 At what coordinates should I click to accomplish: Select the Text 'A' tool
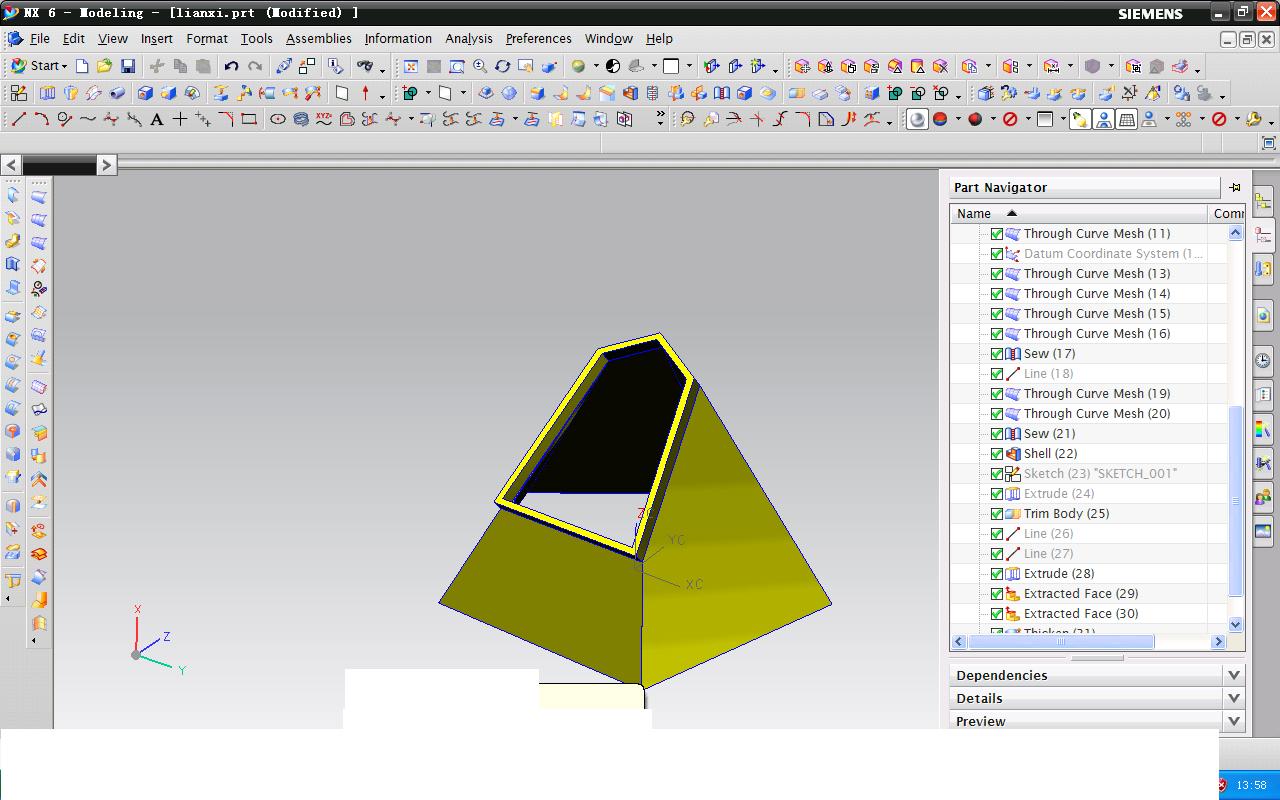157,119
